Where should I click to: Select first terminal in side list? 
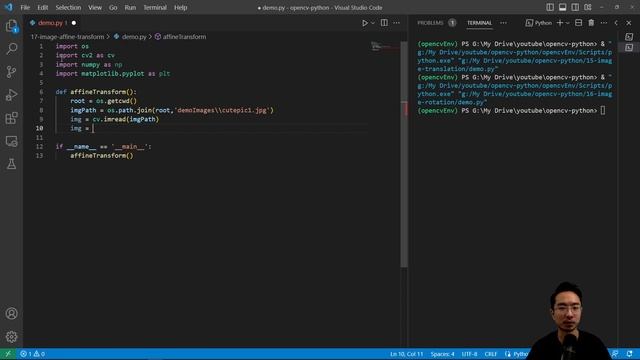tap(629, 37)
